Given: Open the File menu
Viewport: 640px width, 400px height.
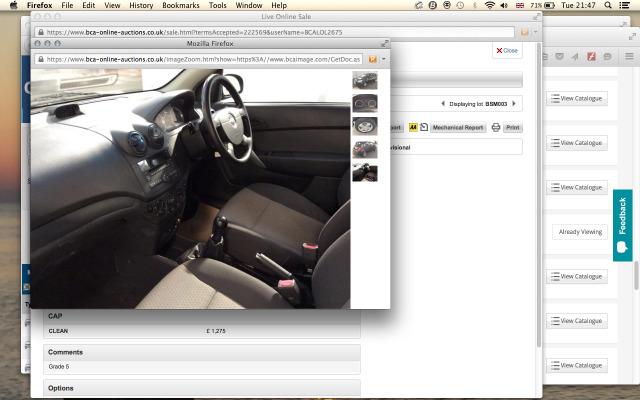Looking at the screenshot, I should [x=67, y=5].
